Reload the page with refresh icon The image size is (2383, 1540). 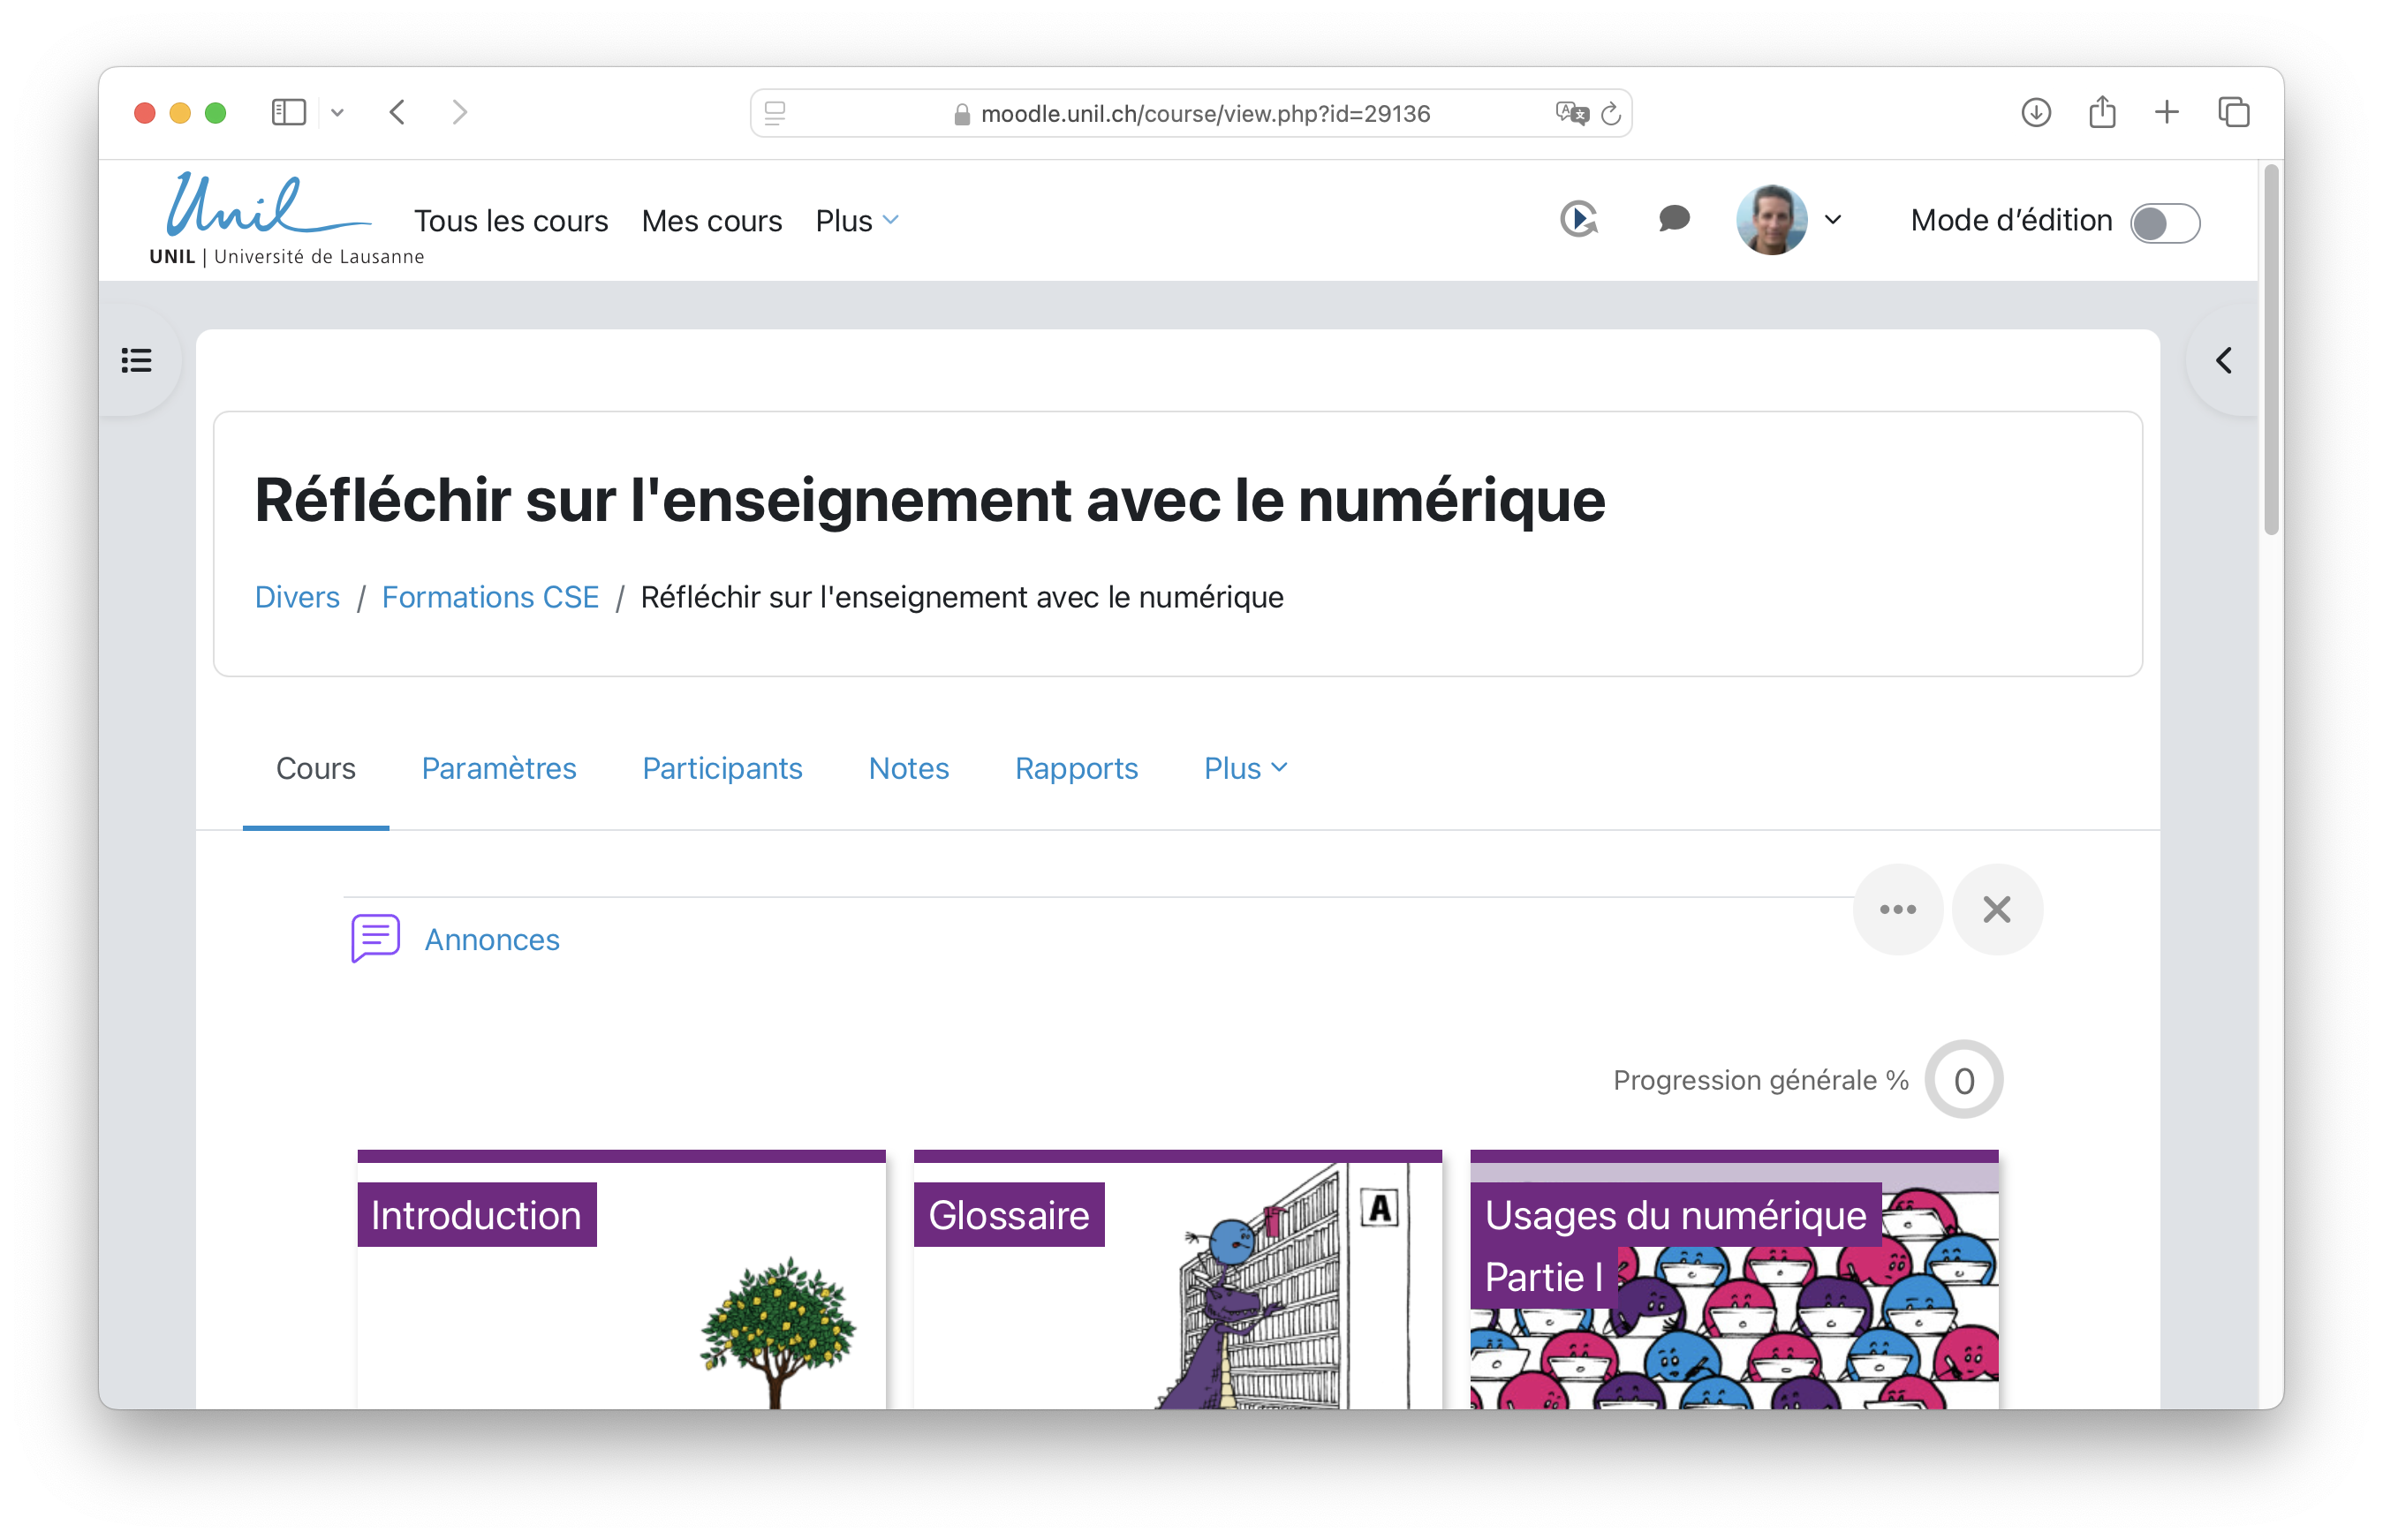tap(1611, 114)
